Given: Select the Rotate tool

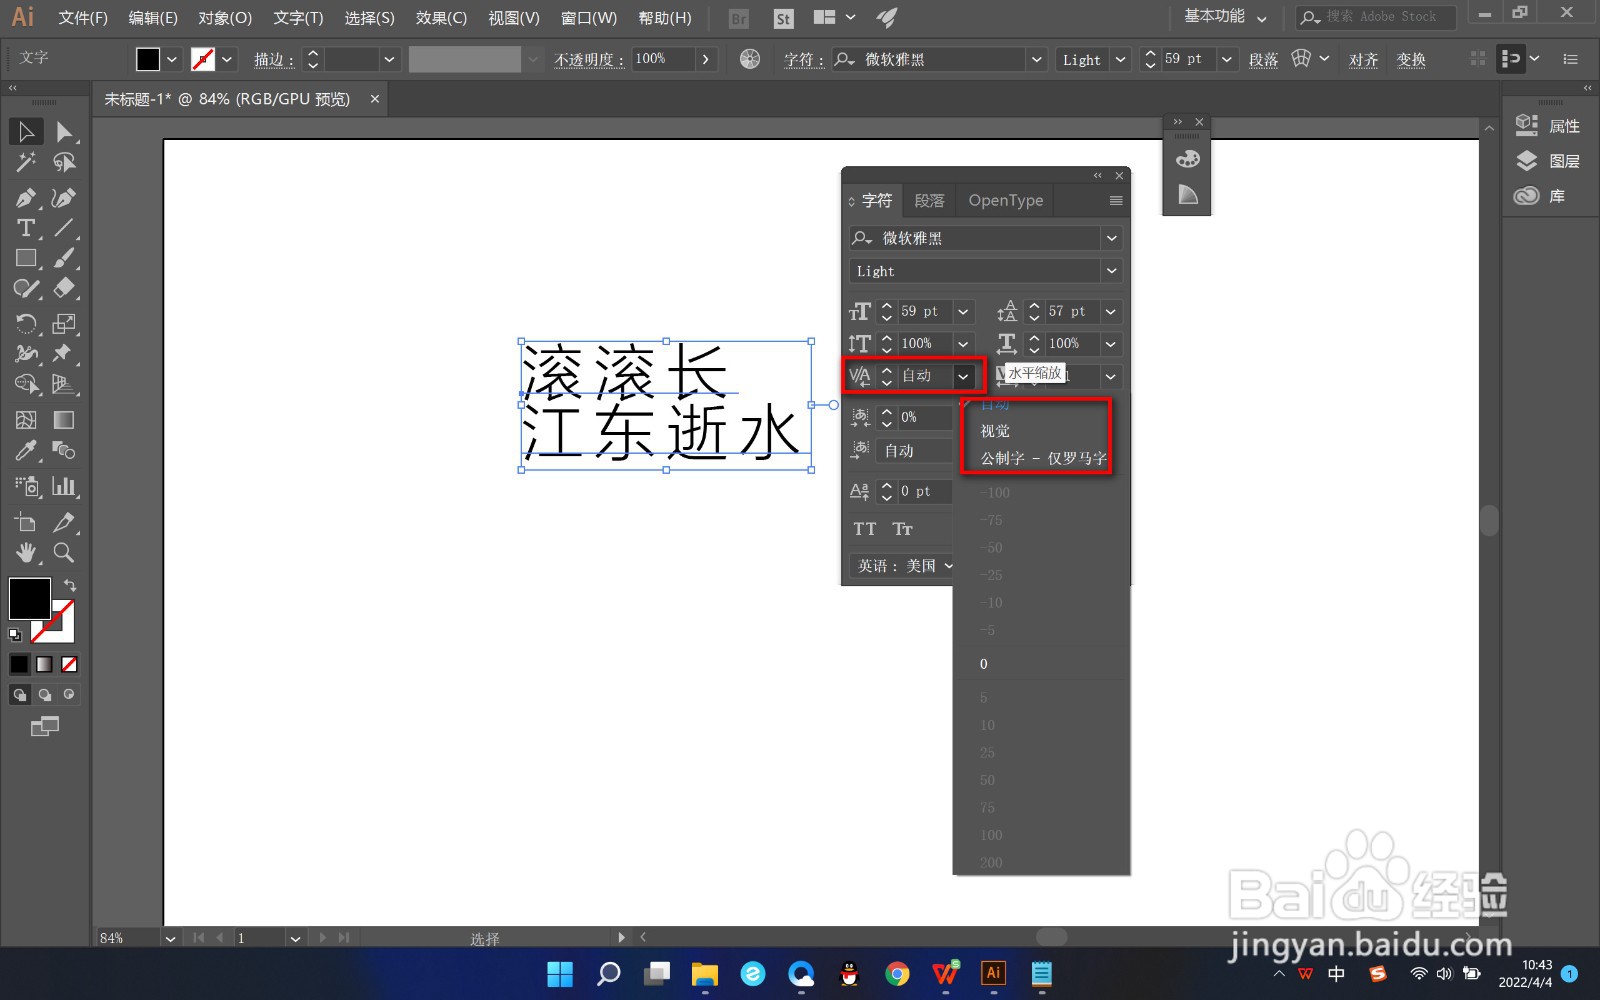Looking at the screenshot, I should [x=26, y=323].
